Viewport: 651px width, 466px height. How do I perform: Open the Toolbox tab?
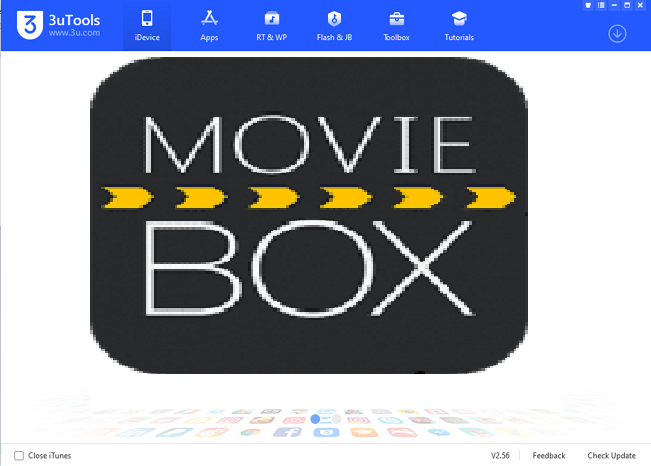point(396,26)
